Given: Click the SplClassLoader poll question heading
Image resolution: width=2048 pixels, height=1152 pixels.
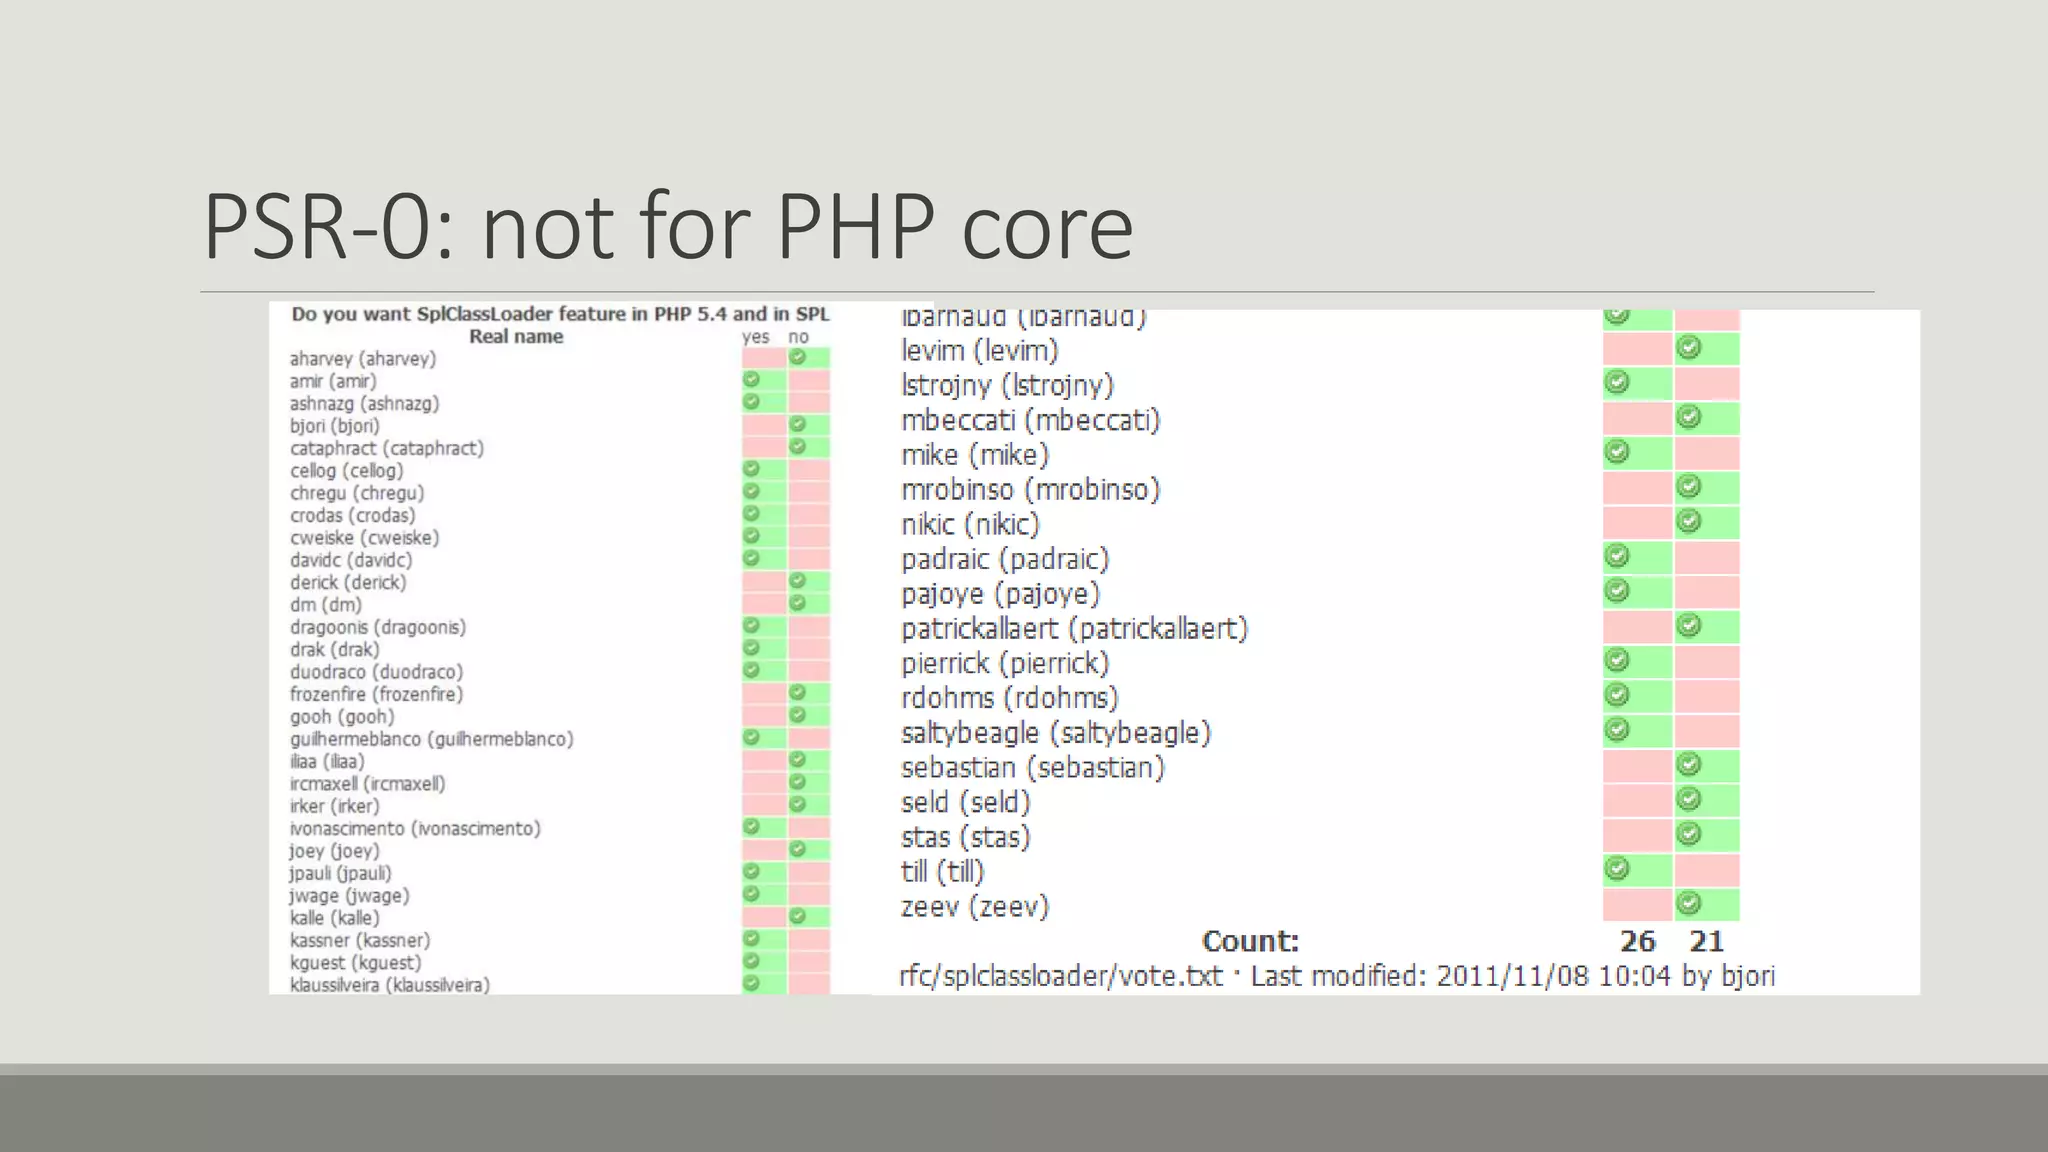Looking at the screenshot, I should 560,314.
